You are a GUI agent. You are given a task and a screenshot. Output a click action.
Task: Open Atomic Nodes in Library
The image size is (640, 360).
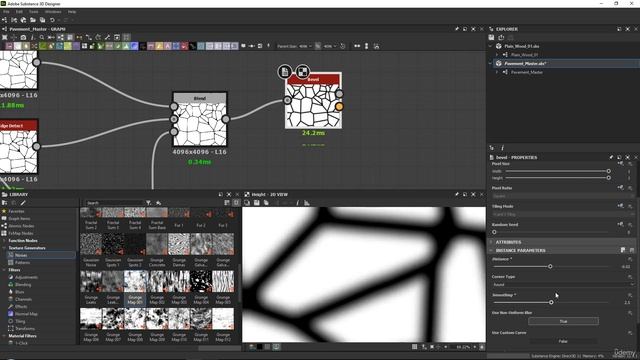[21, 226]
